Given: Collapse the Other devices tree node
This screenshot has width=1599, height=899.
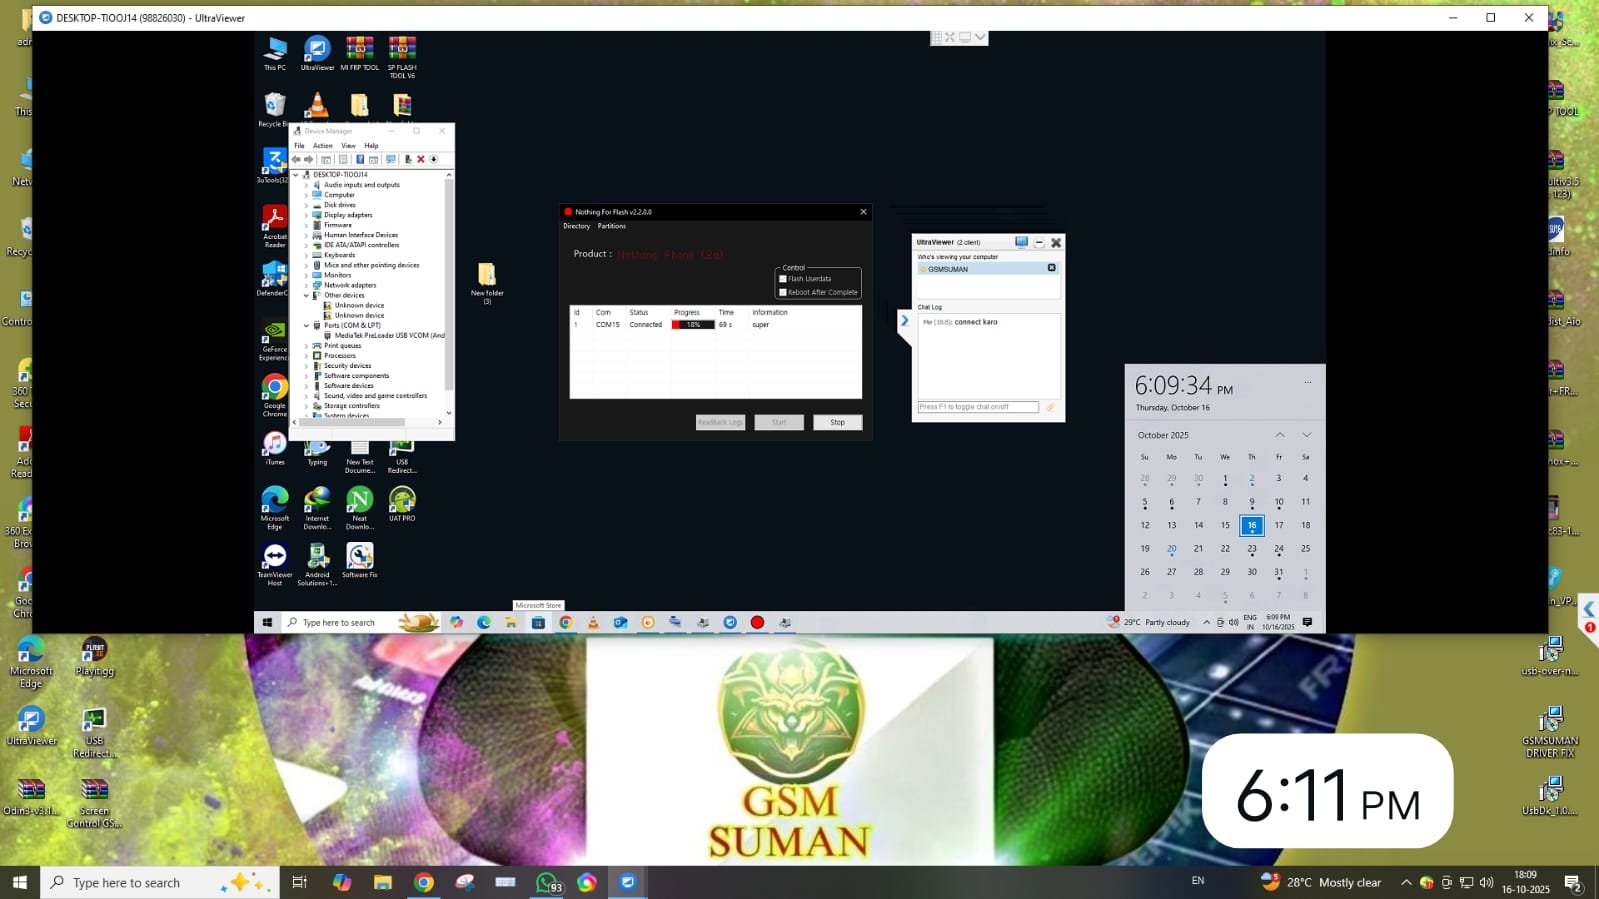Looking at the screenshot, I should coord(306,295).
